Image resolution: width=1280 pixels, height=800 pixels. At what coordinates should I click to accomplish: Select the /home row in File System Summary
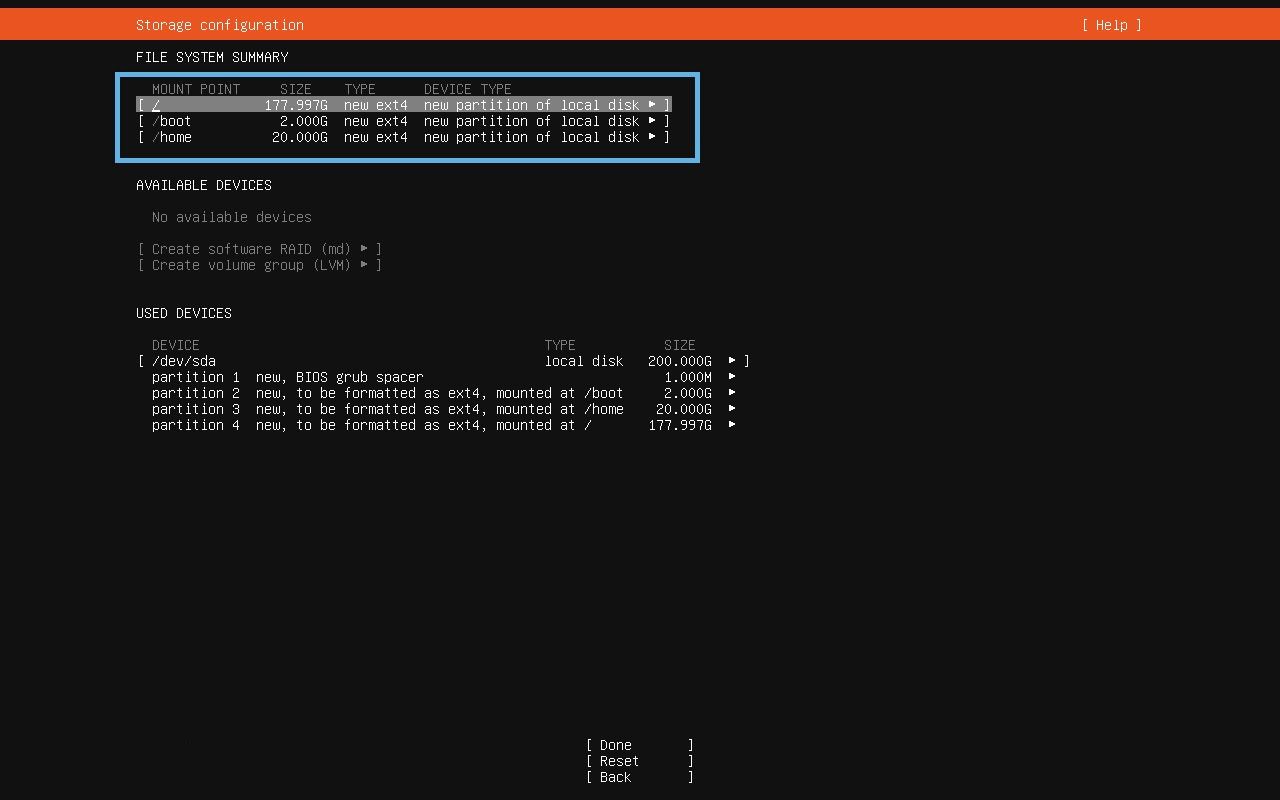pyautogui.click(x=300, y=137)
